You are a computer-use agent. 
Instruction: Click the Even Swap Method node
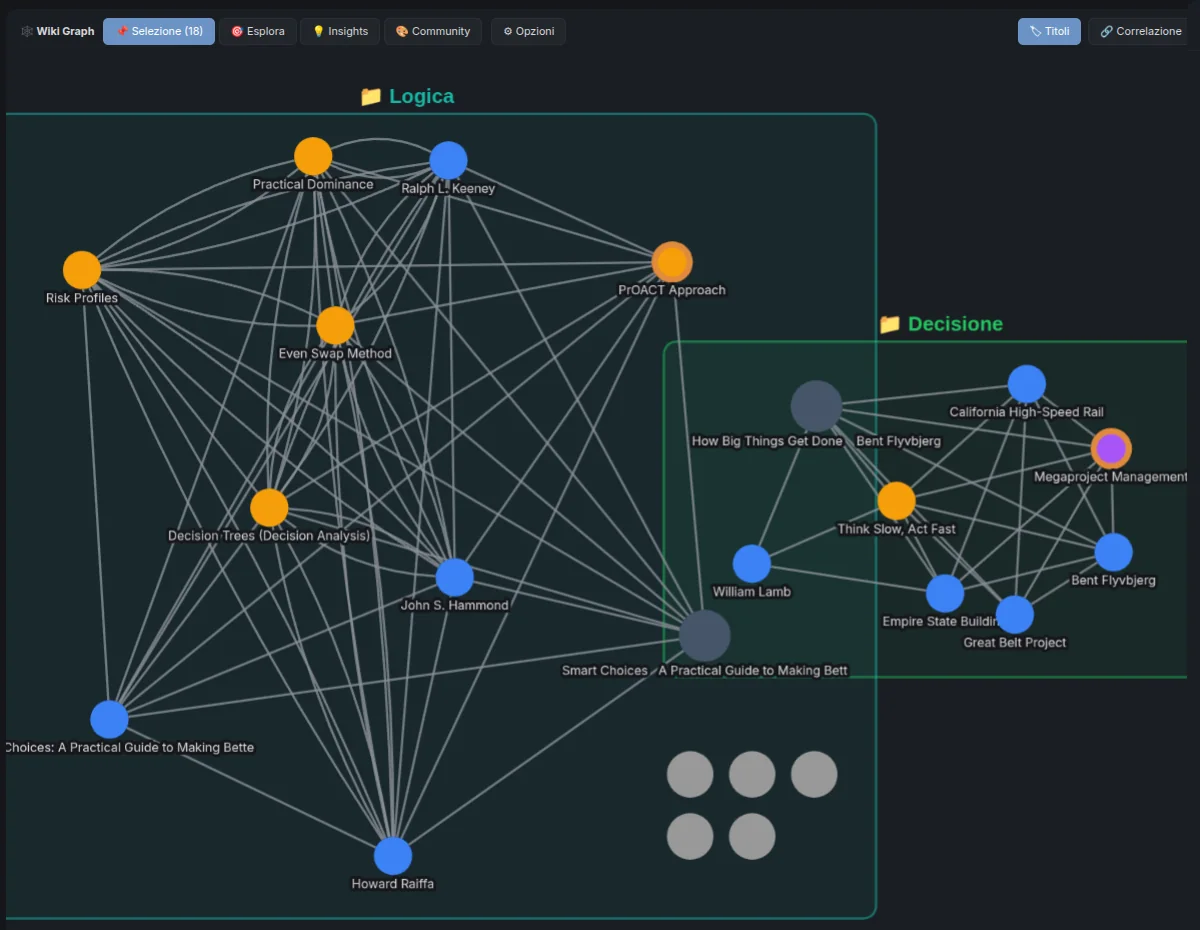pos(335,325)
